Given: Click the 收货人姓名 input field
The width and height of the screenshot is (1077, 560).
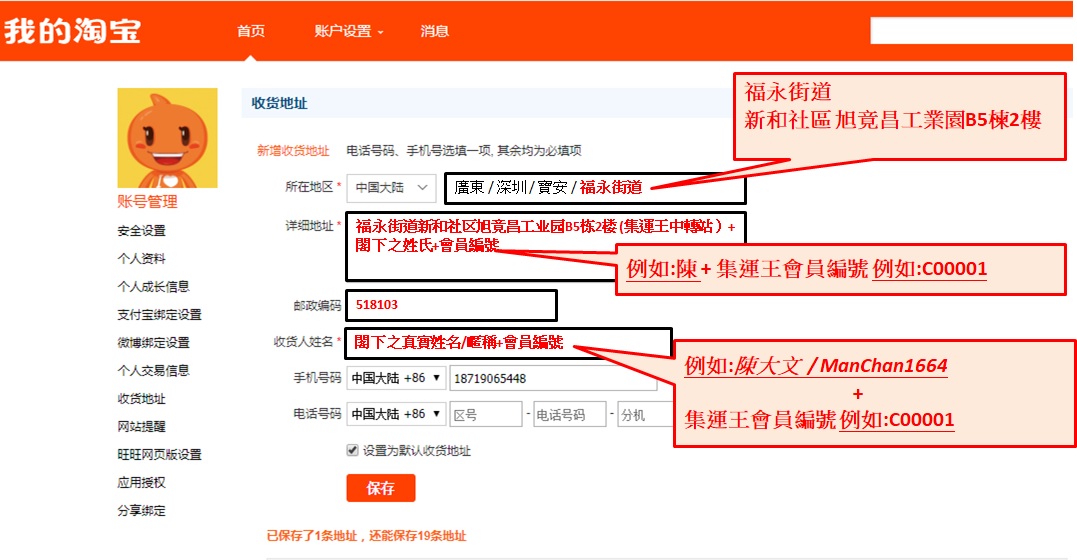Looking at the screenshot, I should tap(508, 343).
